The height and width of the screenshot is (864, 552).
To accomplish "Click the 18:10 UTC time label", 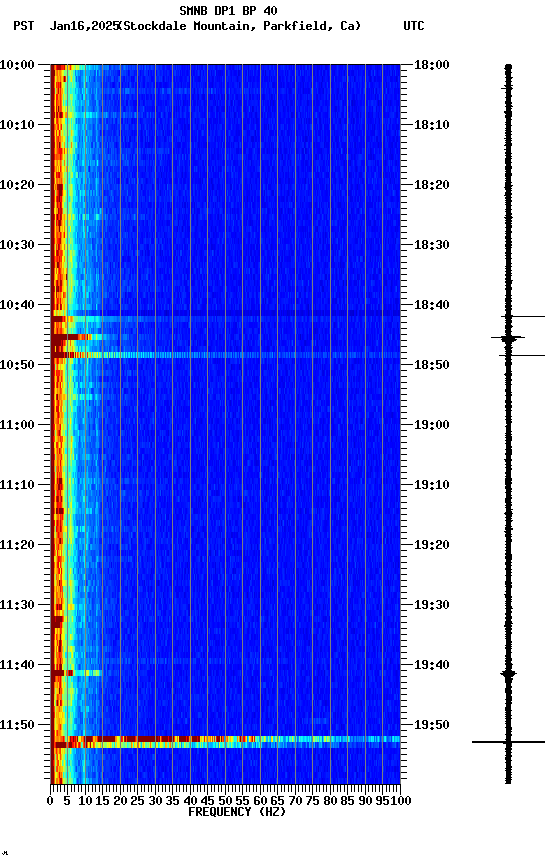I will (x=431, y=125).
